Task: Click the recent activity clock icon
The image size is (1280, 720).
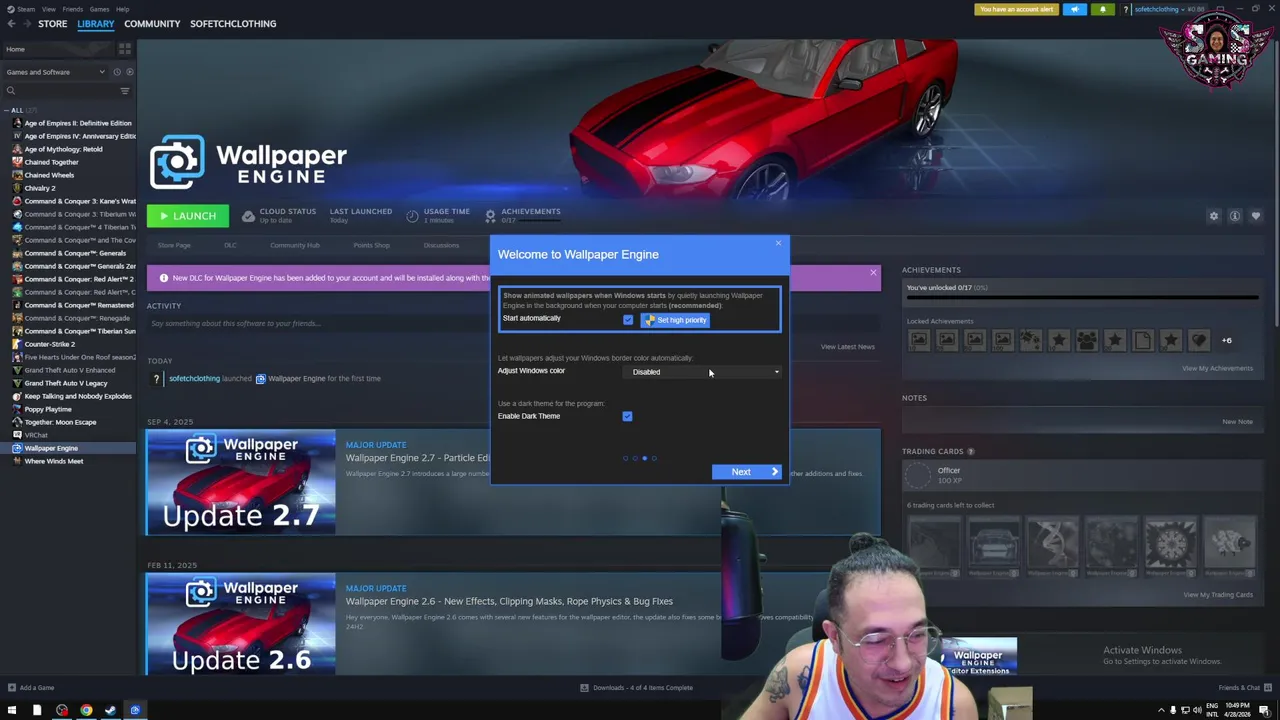Action: (x=116, y=72)
